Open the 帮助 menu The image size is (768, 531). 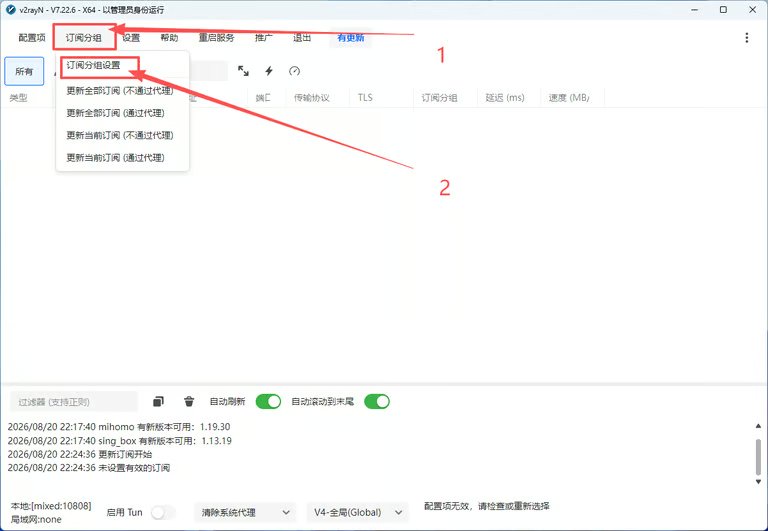pyautogui.click(x=169, y=38)
